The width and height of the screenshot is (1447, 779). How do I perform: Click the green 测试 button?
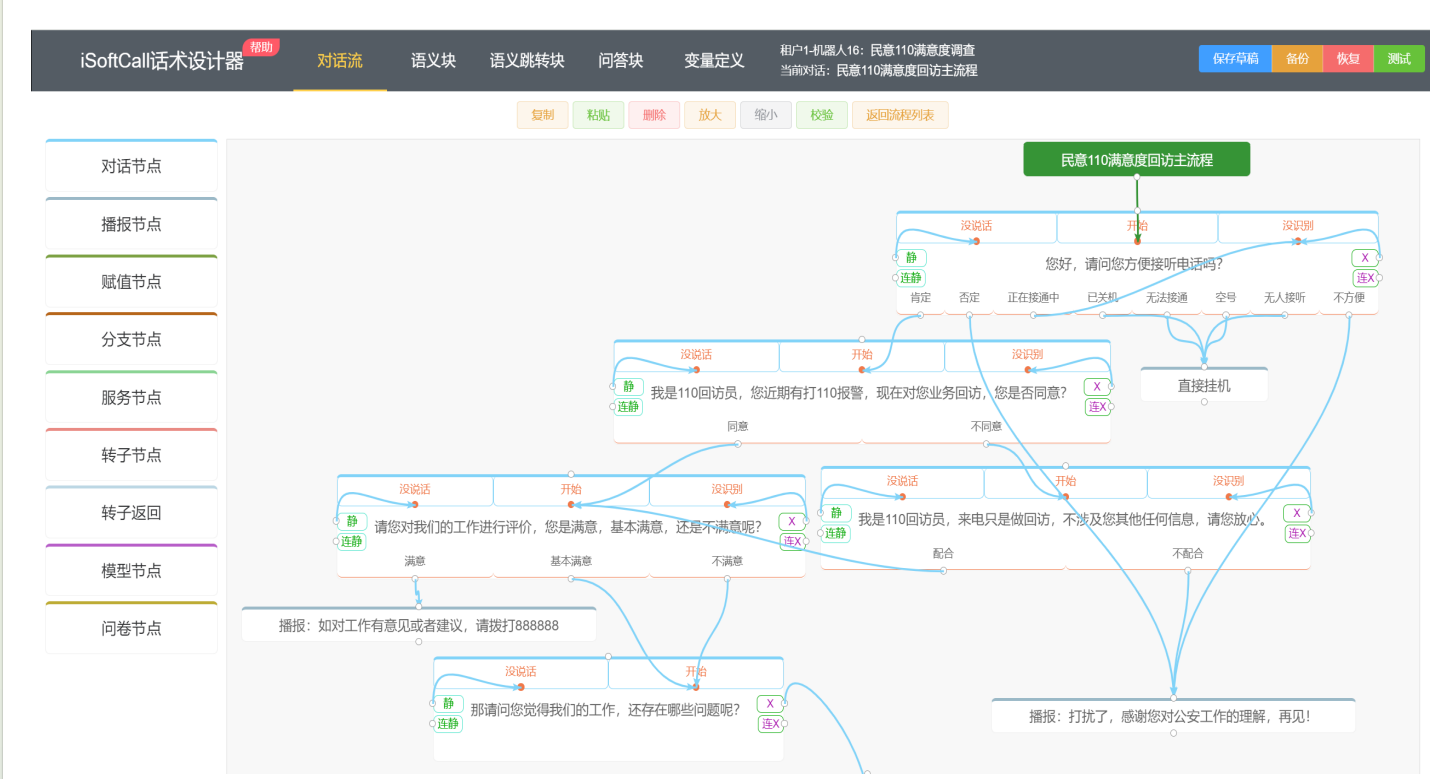(x=1399, y=59)
